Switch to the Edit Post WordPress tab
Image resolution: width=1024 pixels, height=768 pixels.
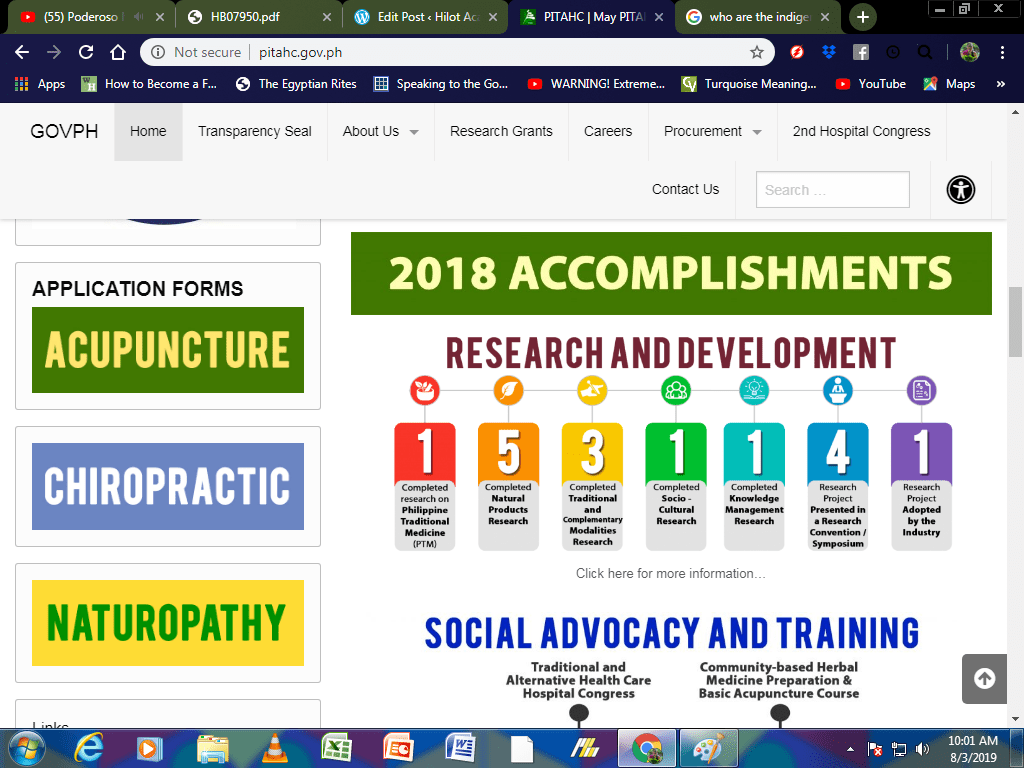[423, 17]
